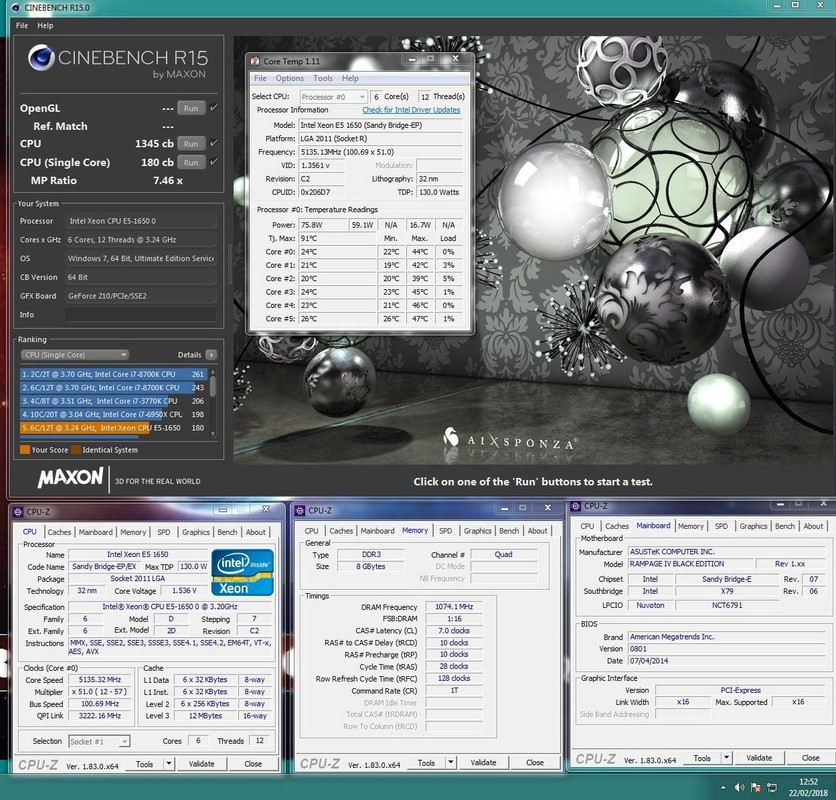Select CPU tab in CPU-Z Mainboard window
The image size is (836, 800).
pos(587,526)
